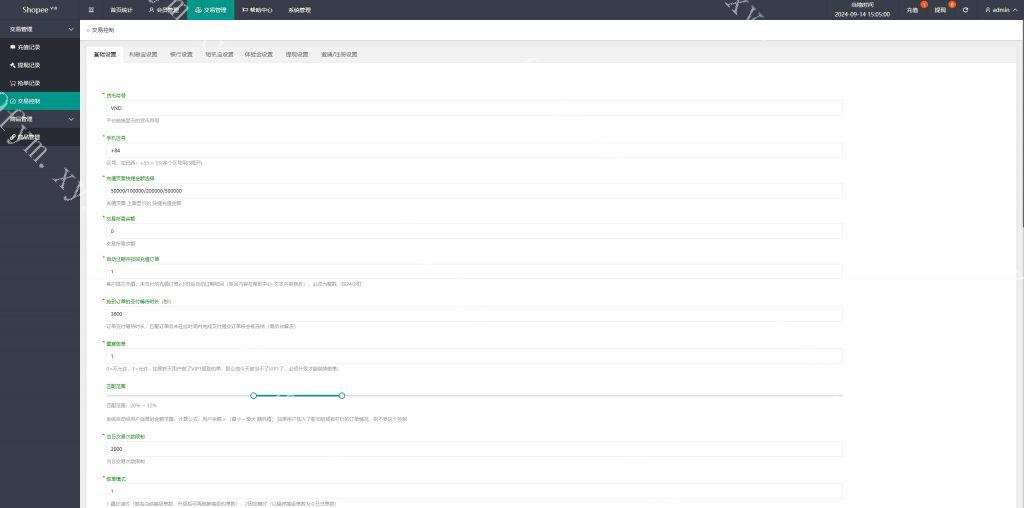Open 首页统计 in top navigation
The width and height of the screenshot is (1024, 508).
[x=120, y=10]
